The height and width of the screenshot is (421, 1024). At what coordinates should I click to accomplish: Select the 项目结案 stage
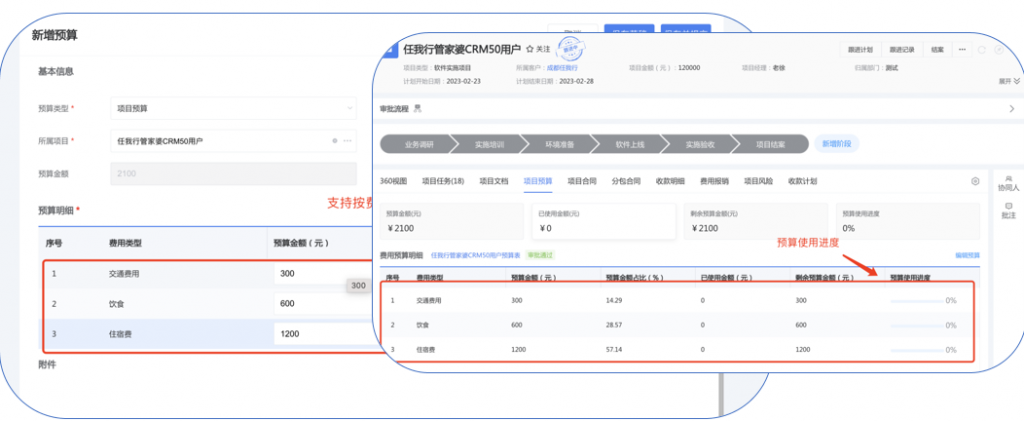pyautogui.click(x=771, y=144)
